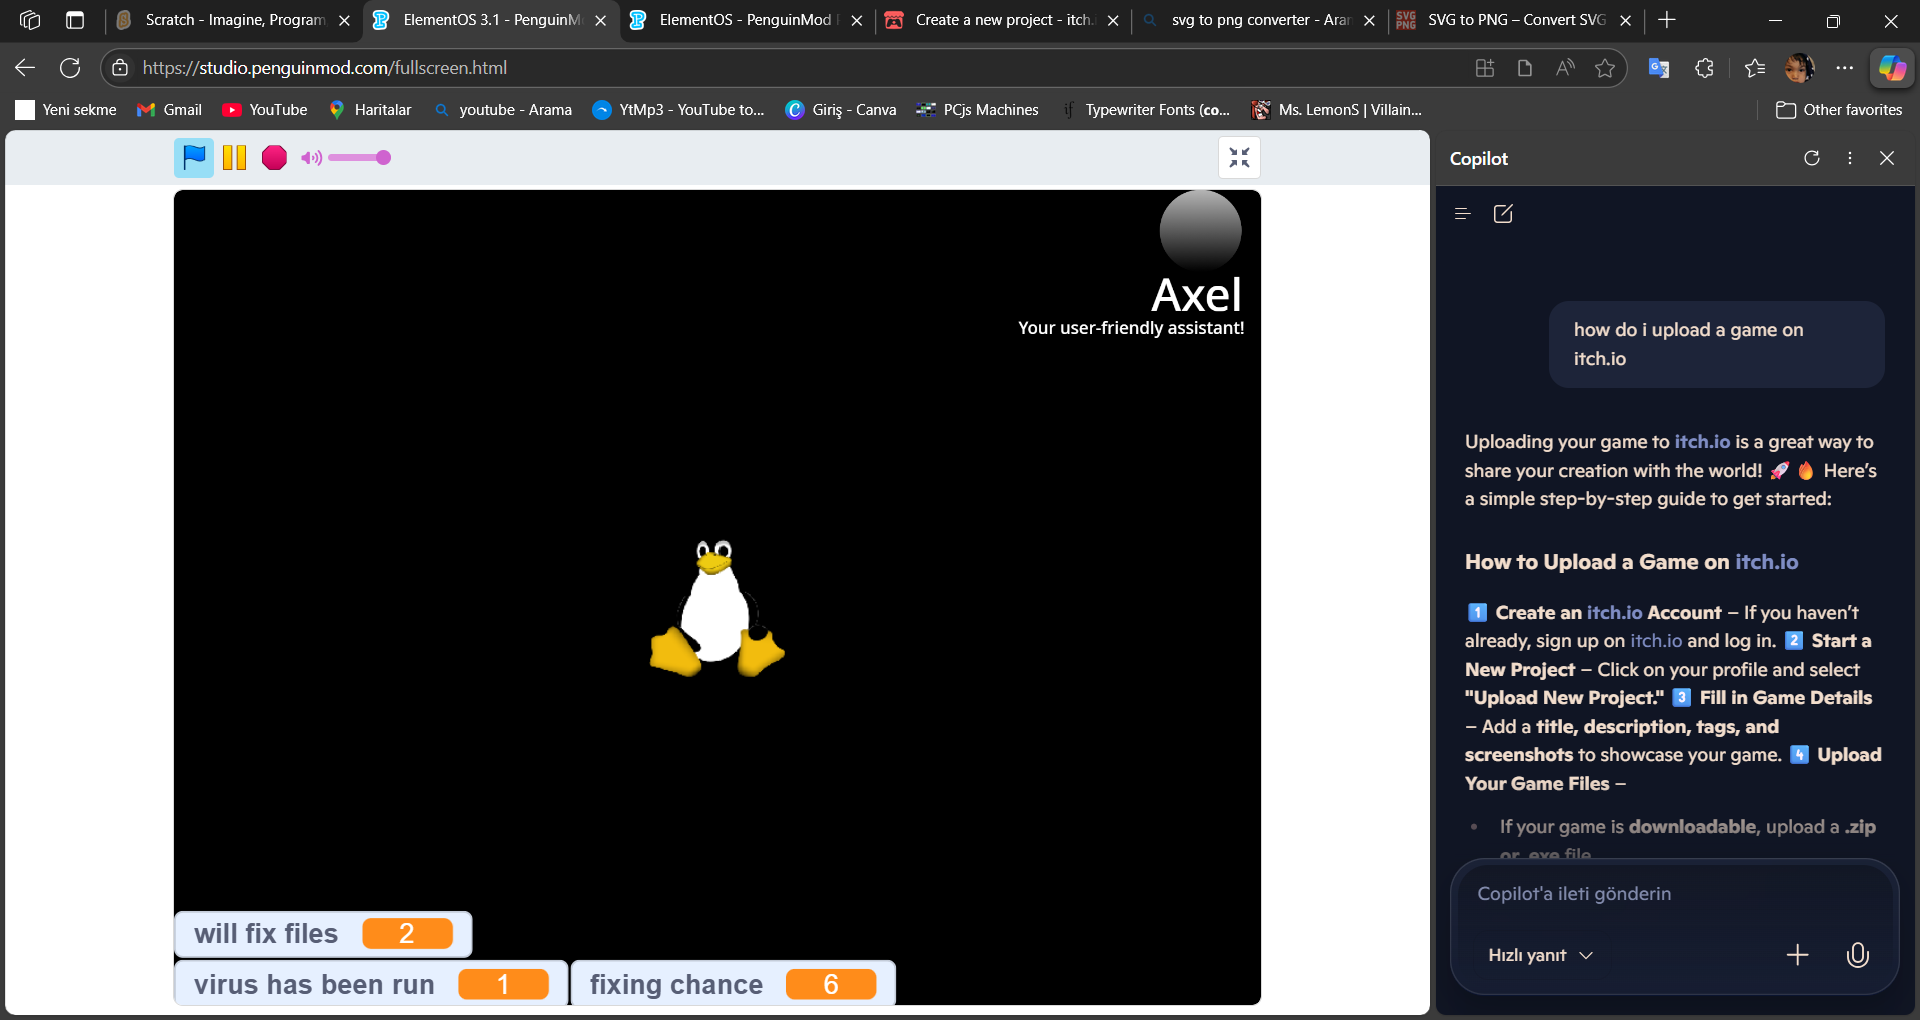This screenshot has height=1020, width=1920.
Task: Open the 'YtMp3 - YouTube to...' bookmark
Action: 678,110
